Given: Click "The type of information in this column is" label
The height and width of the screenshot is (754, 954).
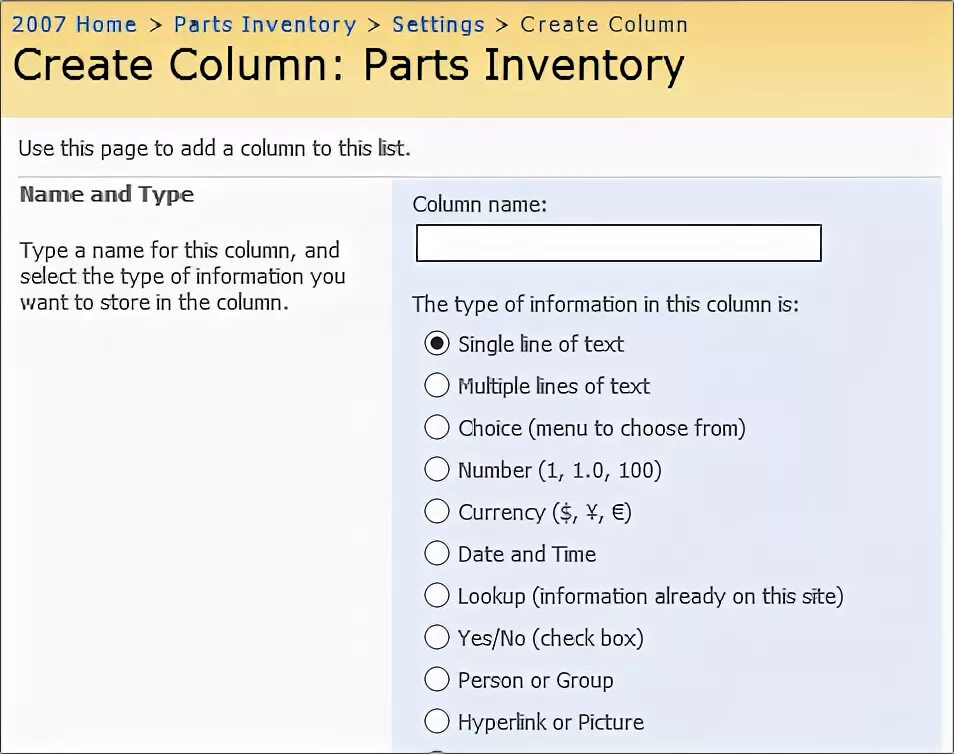Looking at the screenshot, I should (x=605, y=304).
